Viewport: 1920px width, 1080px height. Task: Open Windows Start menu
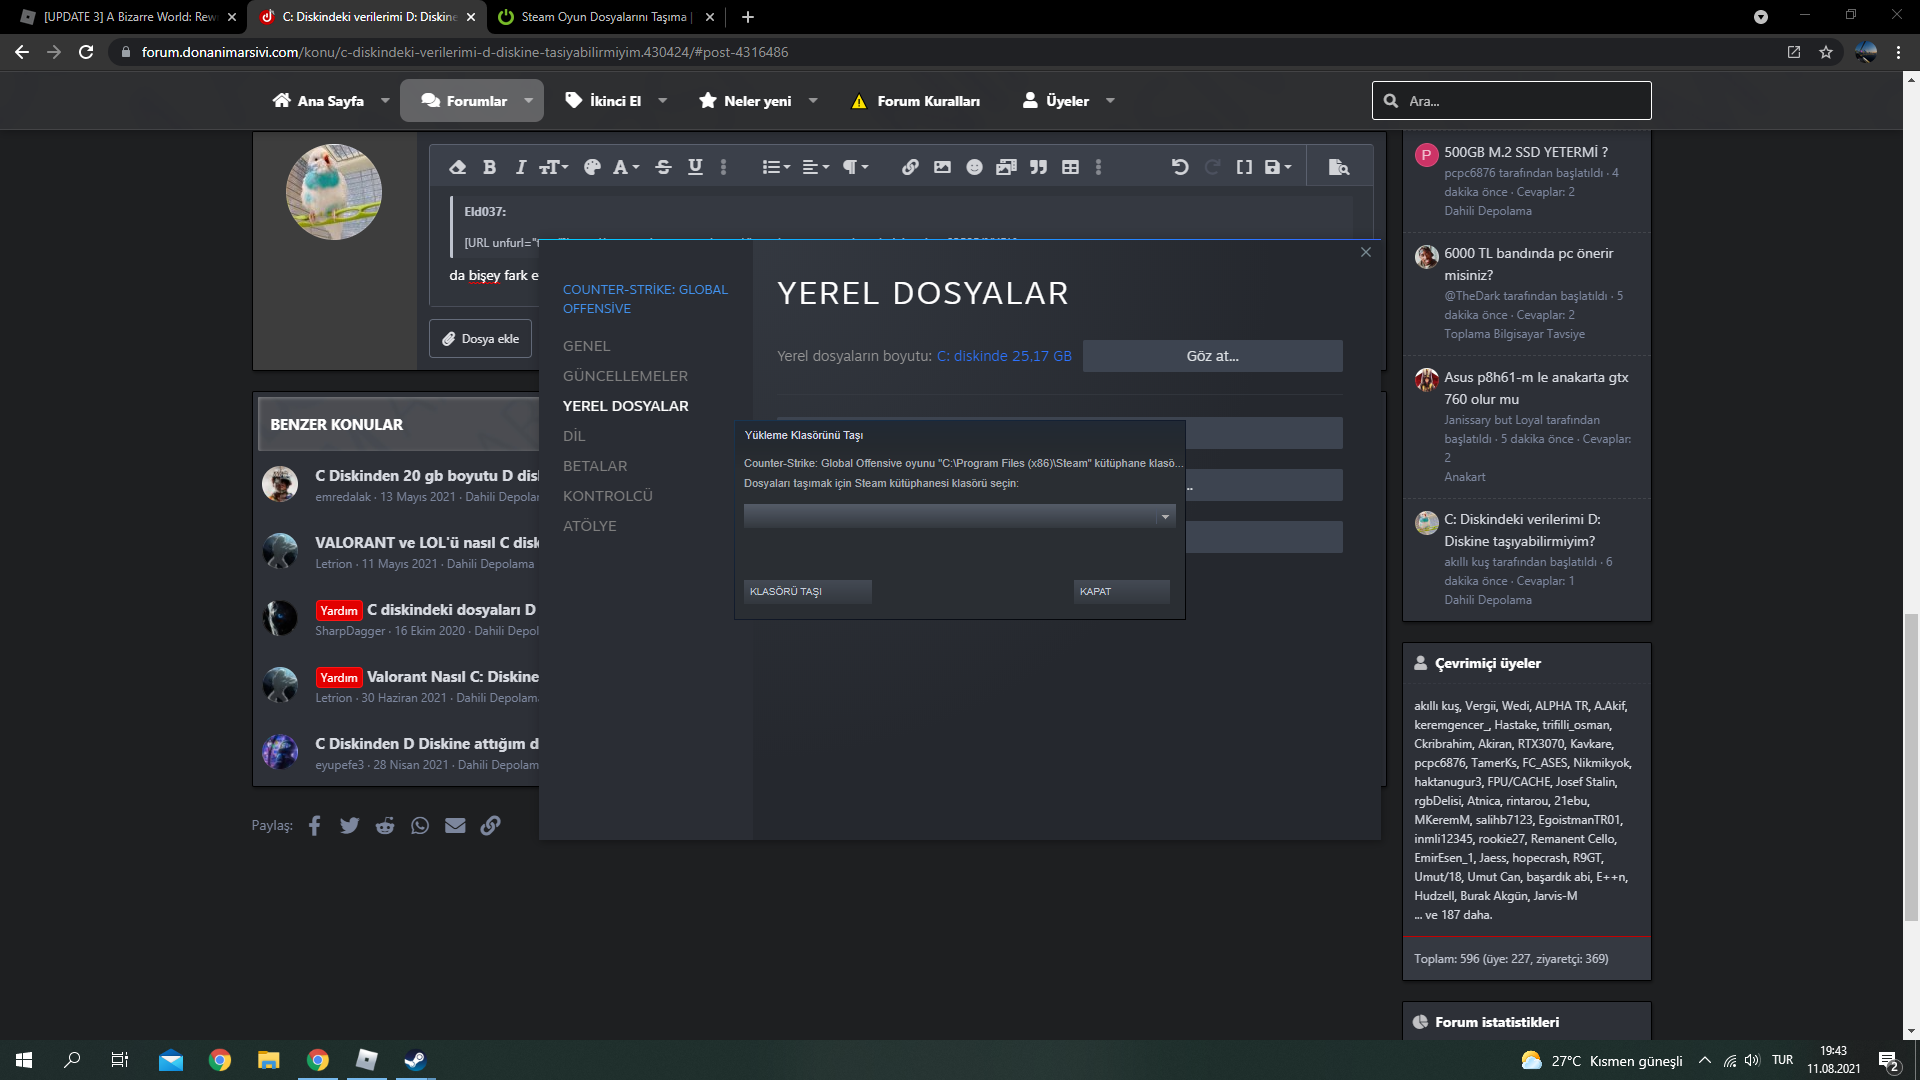(24, 1060)
